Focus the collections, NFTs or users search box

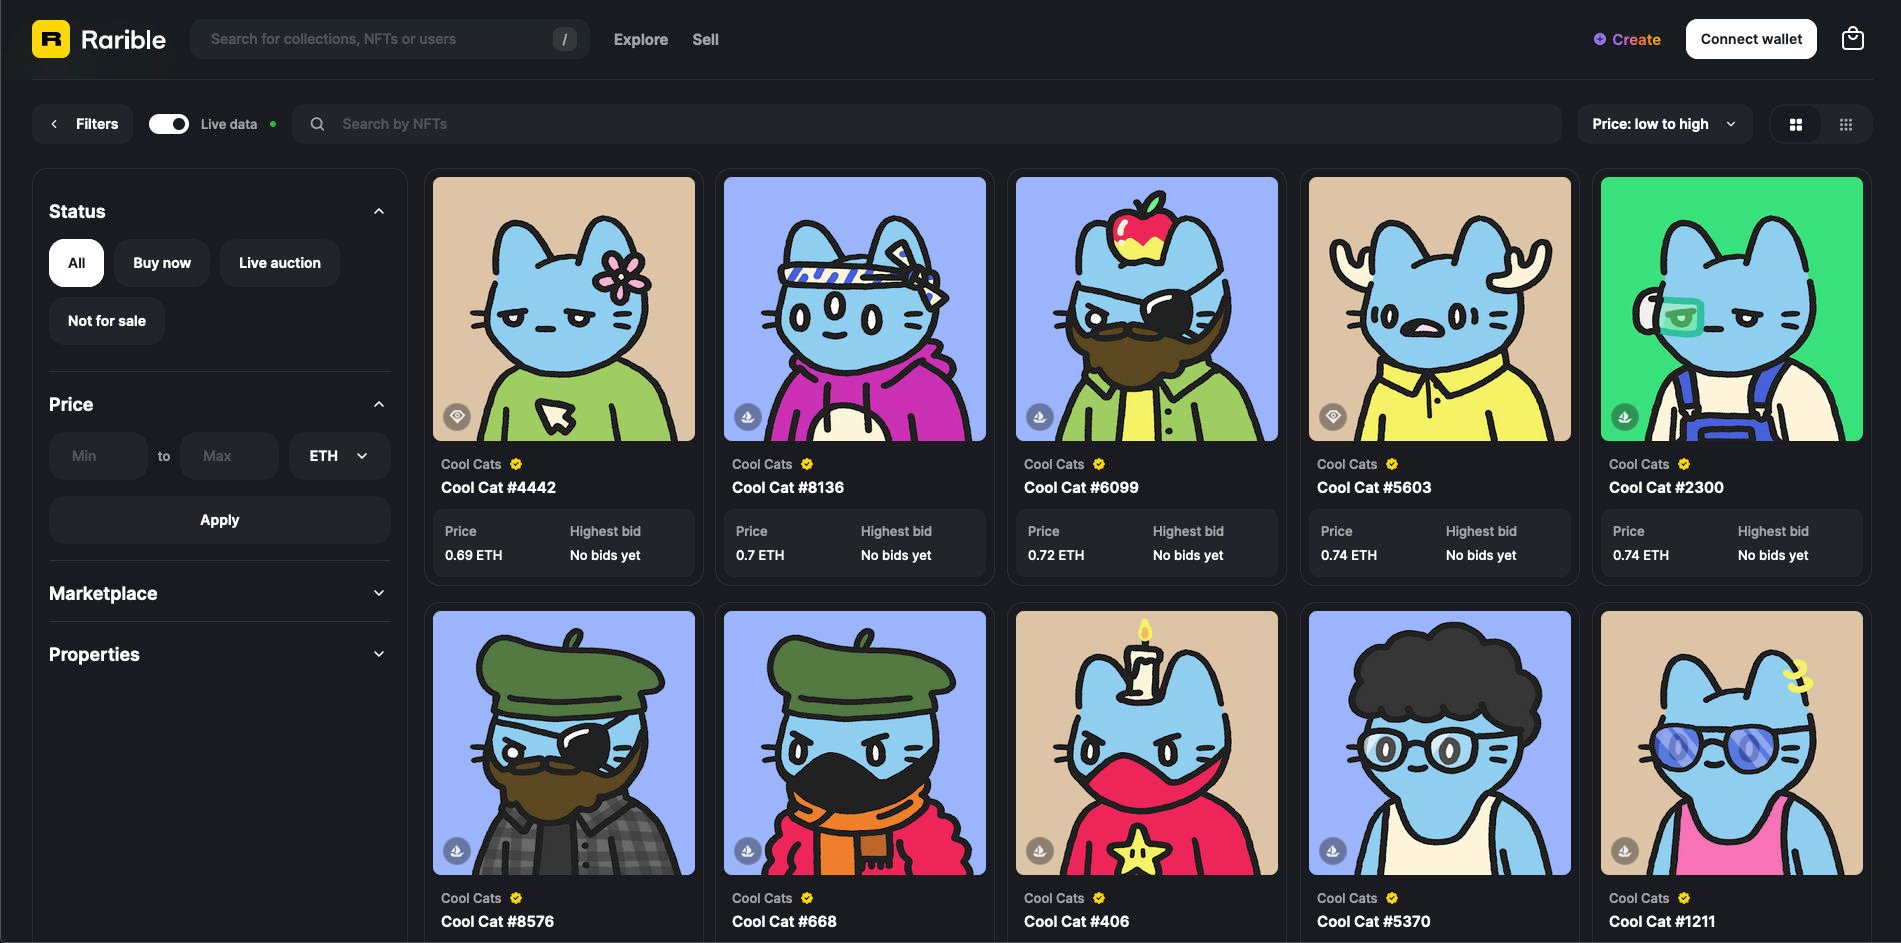[x=390, y=39]
